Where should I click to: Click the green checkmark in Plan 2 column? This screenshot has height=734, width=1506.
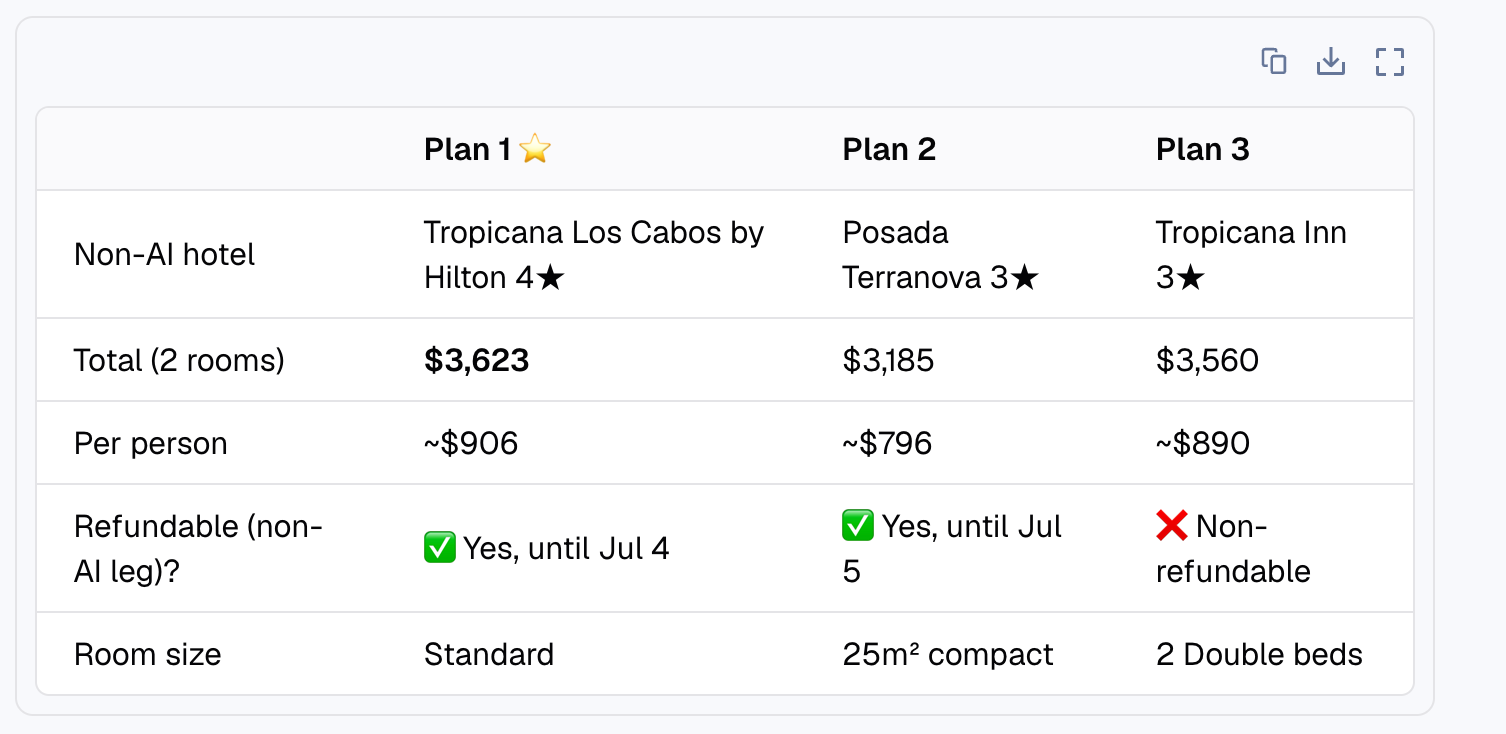(x=858, y=526)
